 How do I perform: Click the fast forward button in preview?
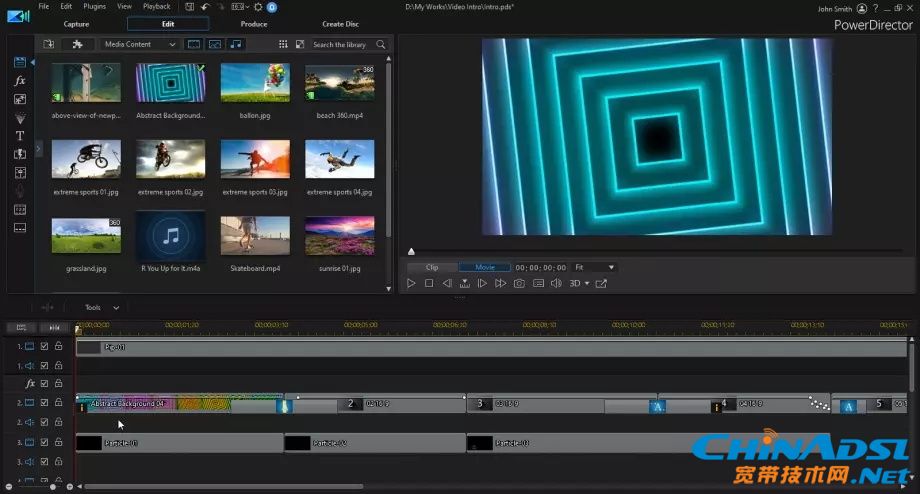[x=500, y=284]
